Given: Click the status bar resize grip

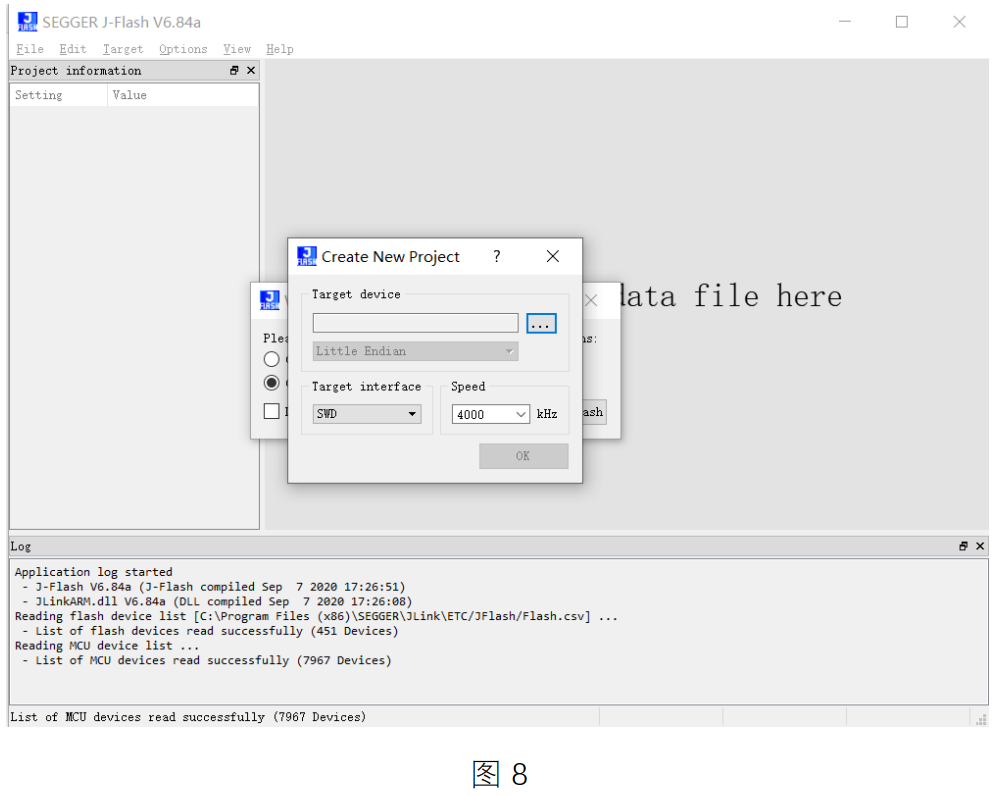Looking at the screenshot, I should pos(982,719).
